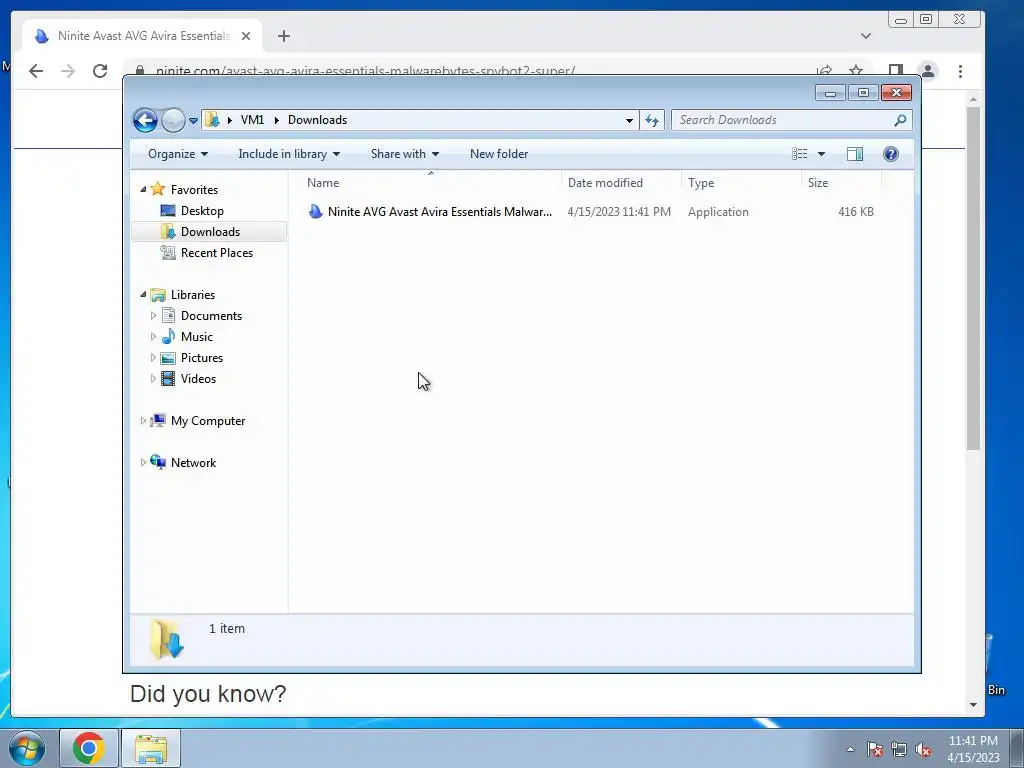Sort by Date modified column
The height and width of the screenshot is (768, 1024).
(x=621, y=183)
